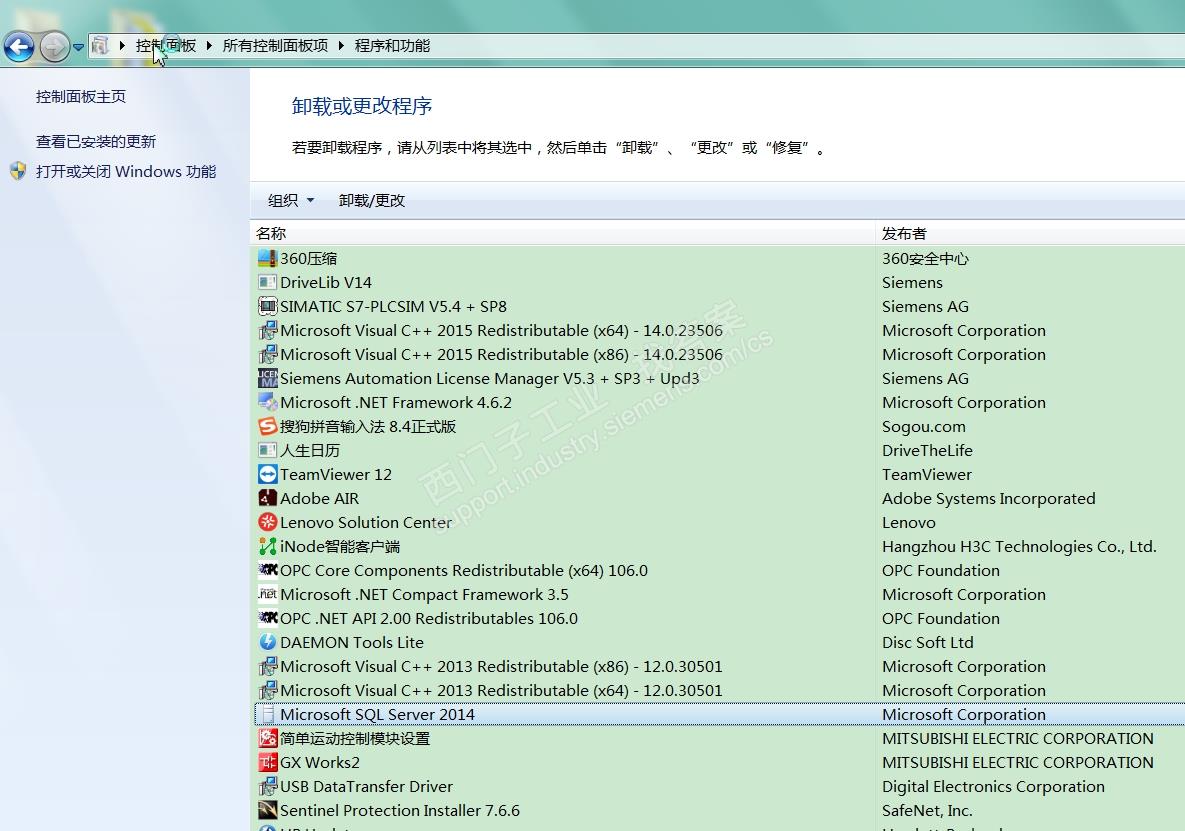The height and width of the screenshot is (831, 1185).
Task: Click DAEMON Tools Lite icon
Action: tap(268, 642)
